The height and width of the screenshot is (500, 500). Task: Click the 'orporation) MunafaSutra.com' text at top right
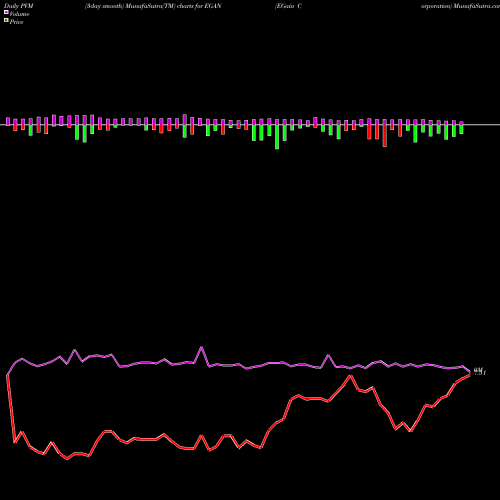tap(460, 6)
